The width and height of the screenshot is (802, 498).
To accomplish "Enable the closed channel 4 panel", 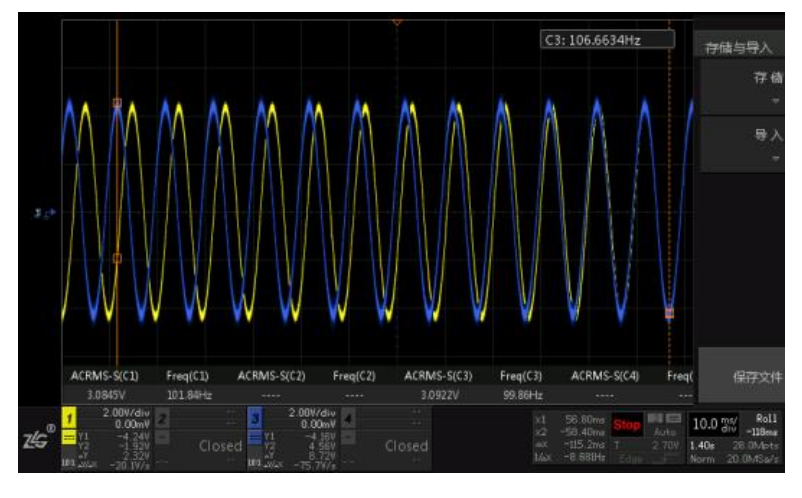I will point(390,444).
